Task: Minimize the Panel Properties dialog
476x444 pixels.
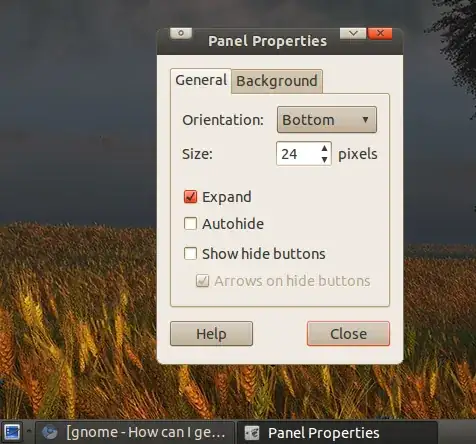Action: point(353,33)
